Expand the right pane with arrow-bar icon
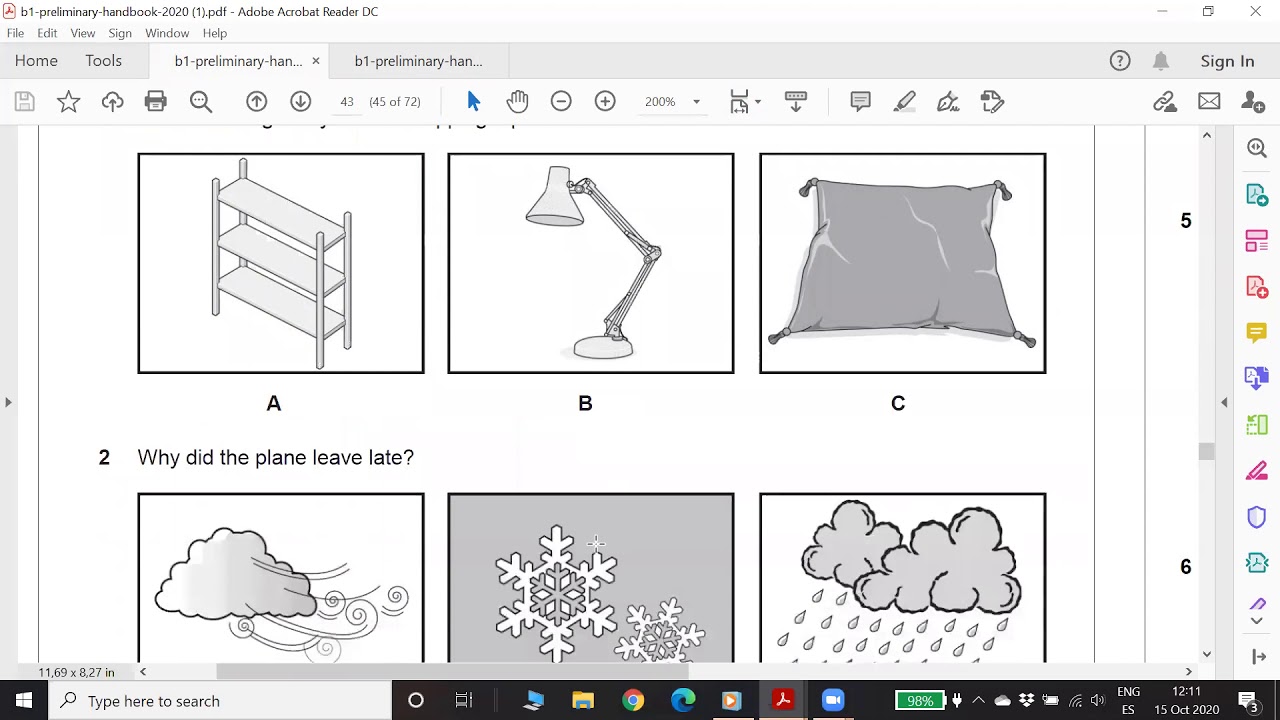 tap(1258, 657)
